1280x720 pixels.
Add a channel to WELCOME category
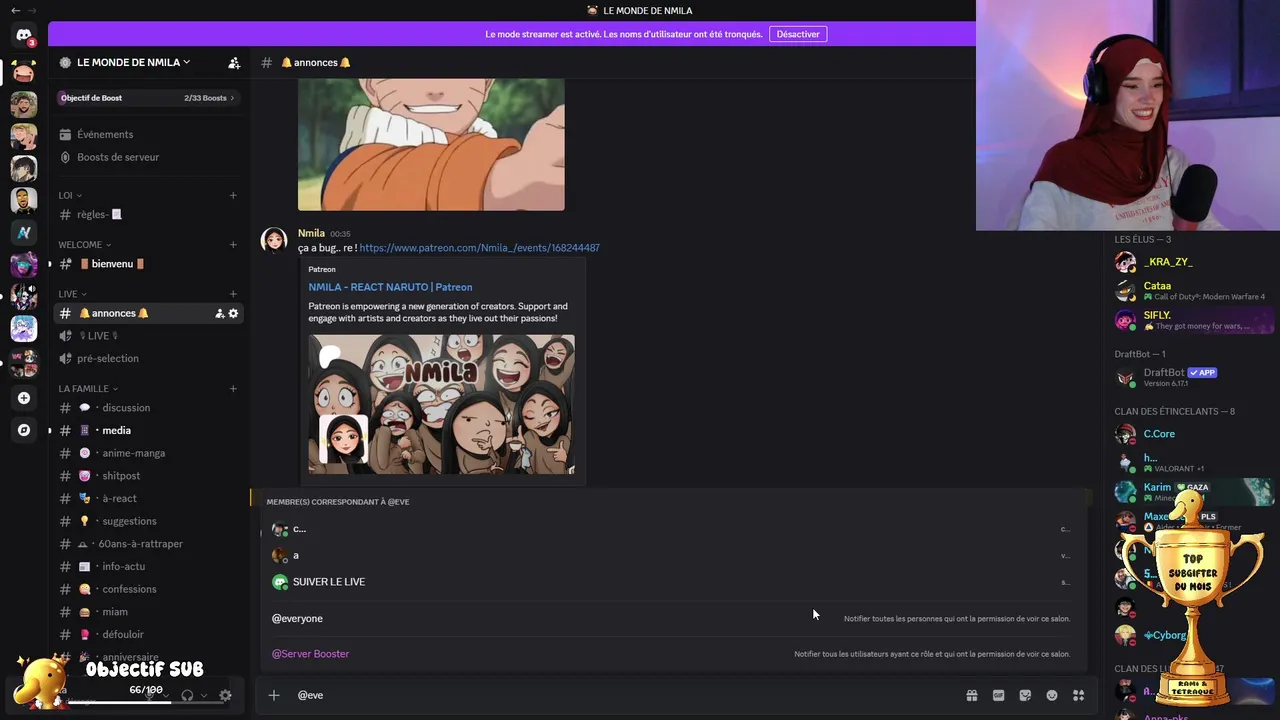[233, 244]
